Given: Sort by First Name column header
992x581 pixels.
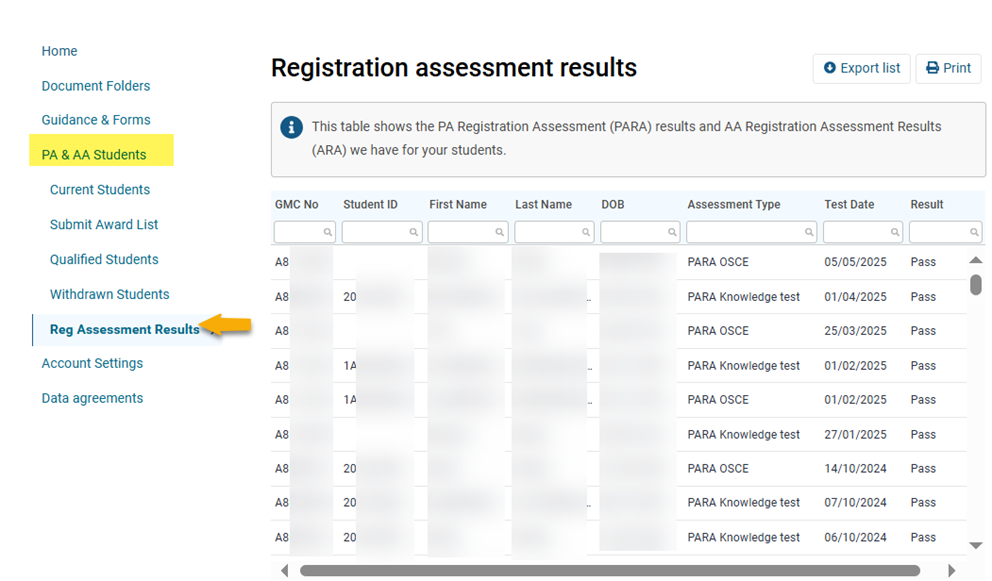Looking at the screenshot, I should (458, 204).
